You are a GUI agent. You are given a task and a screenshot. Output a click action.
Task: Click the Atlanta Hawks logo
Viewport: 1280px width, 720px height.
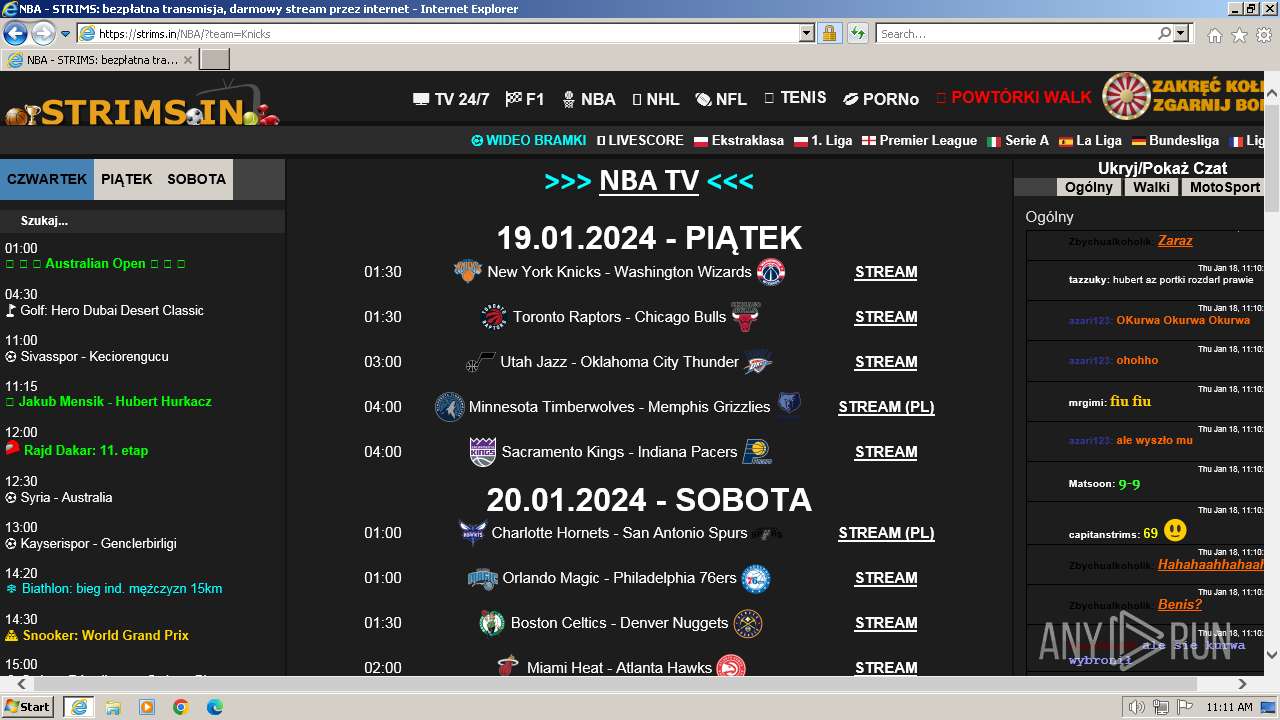pyautogui.click(x=731, y=667)
